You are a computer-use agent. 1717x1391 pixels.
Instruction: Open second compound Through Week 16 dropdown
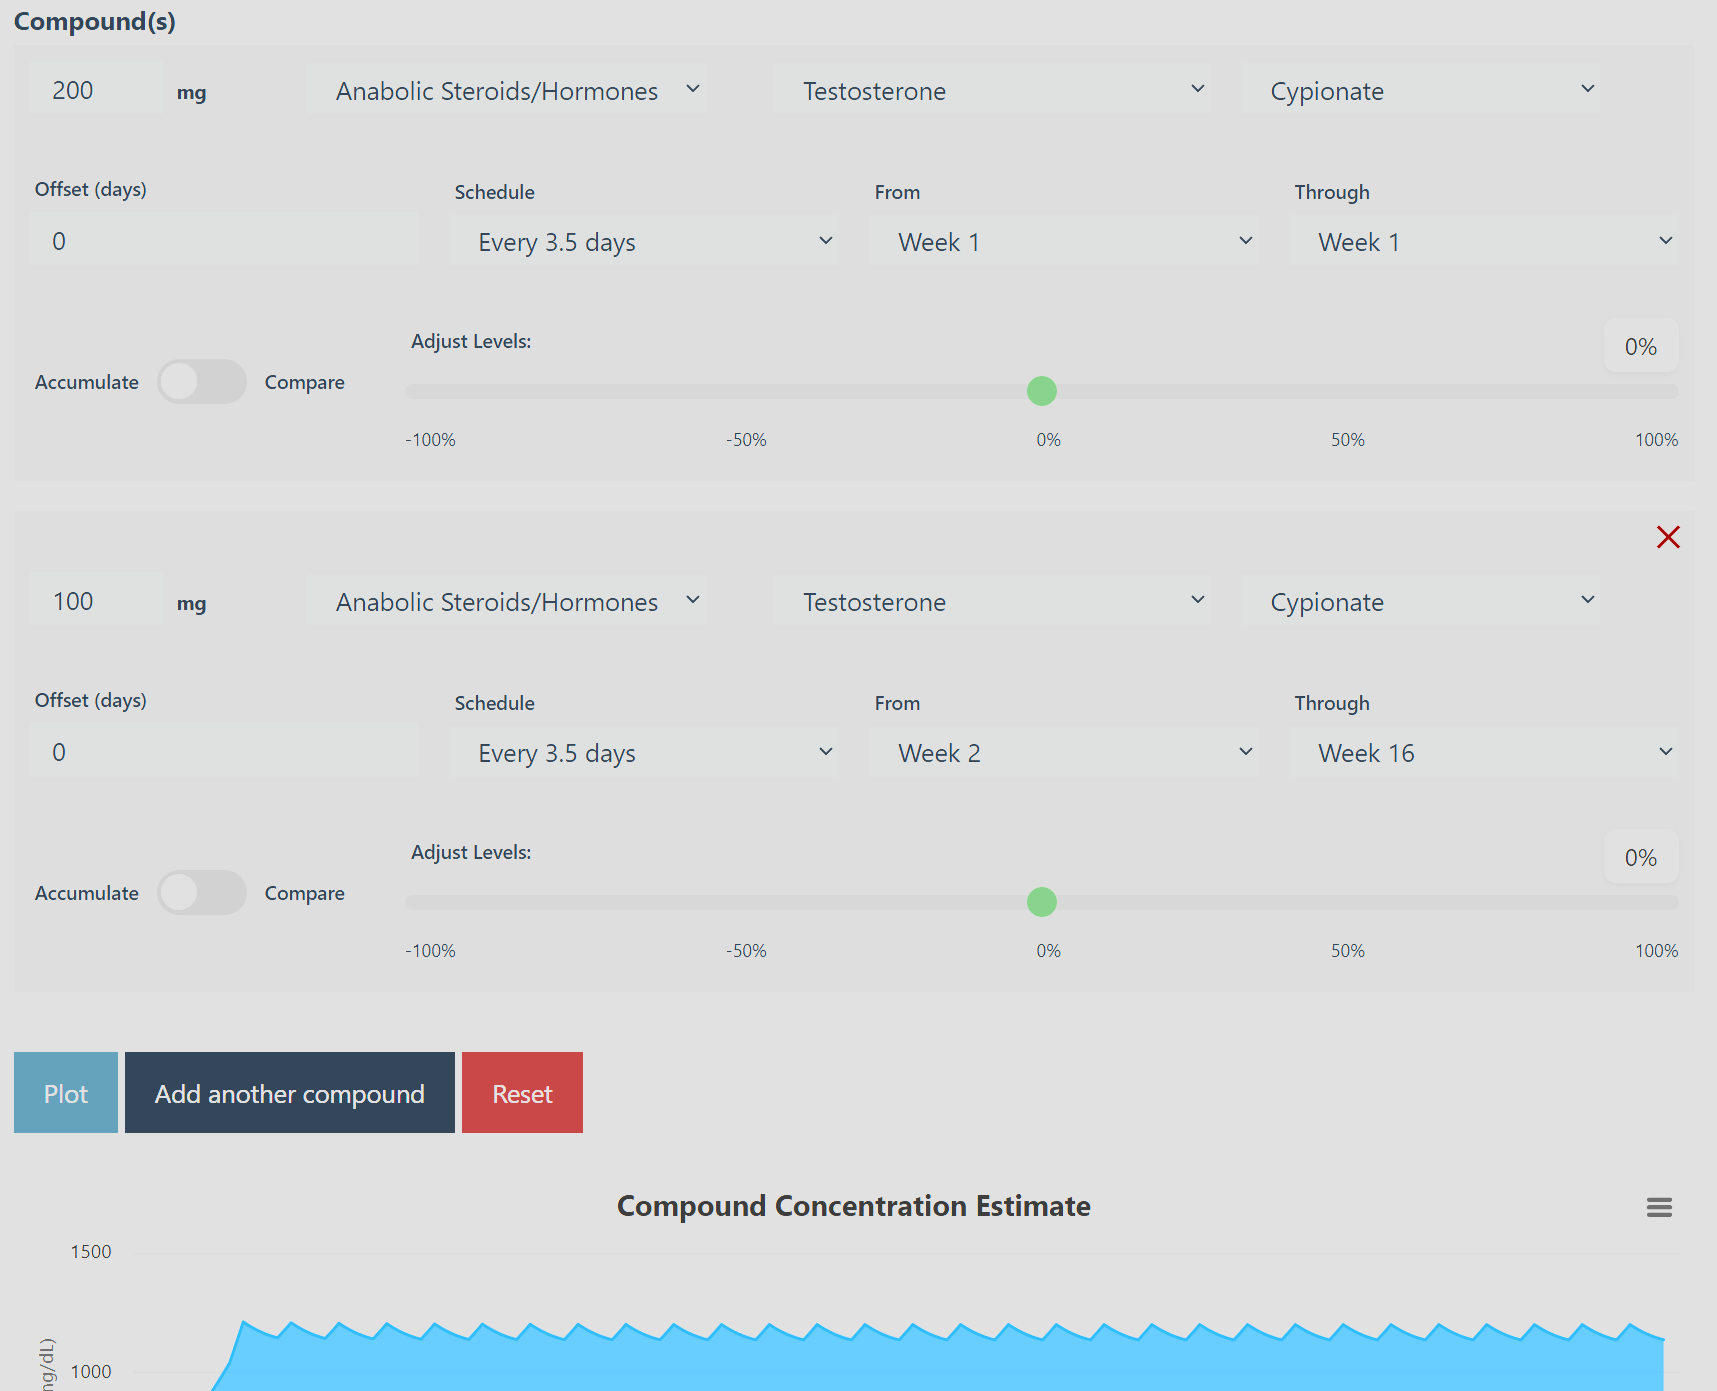pyautogui.click(x=1484, y=753)
